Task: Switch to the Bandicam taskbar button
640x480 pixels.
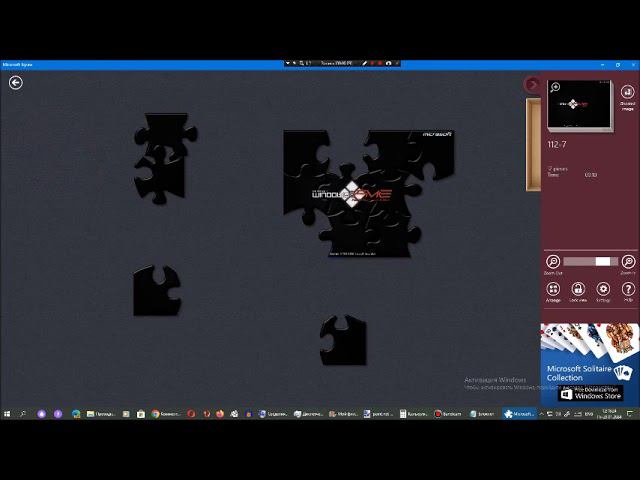Action: (x=448, y=414)
